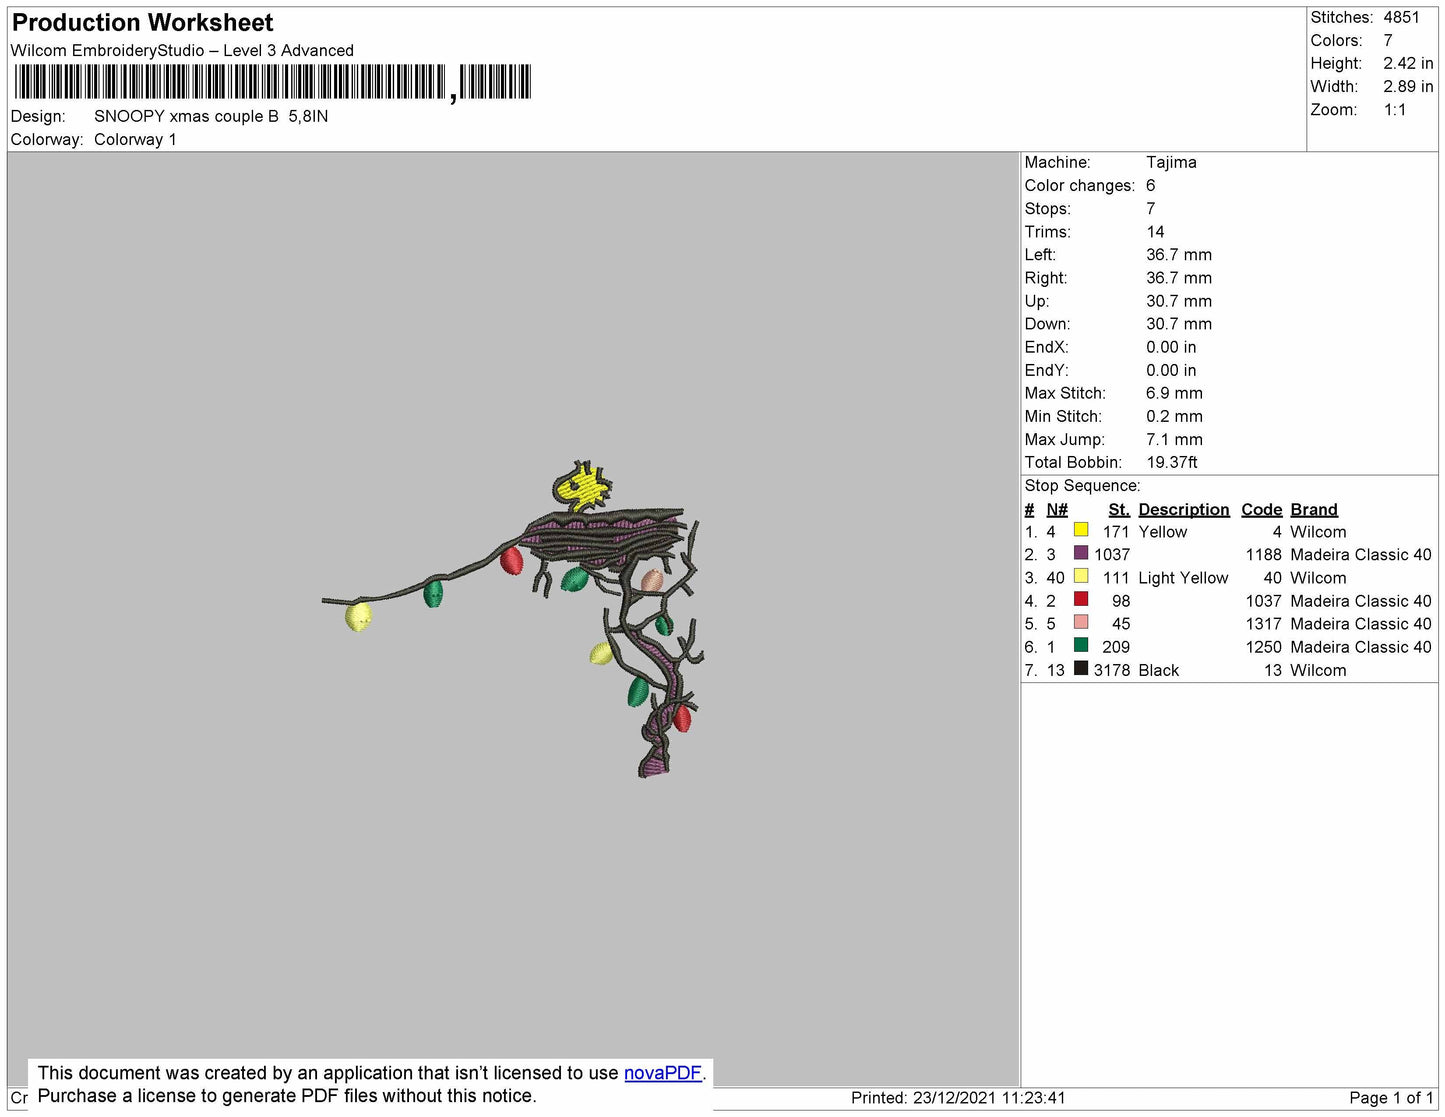Click the Black row stitch count 3178
This screenshot has width=1445, height=1117.
pyautogui.click(x=1111, y=670)
